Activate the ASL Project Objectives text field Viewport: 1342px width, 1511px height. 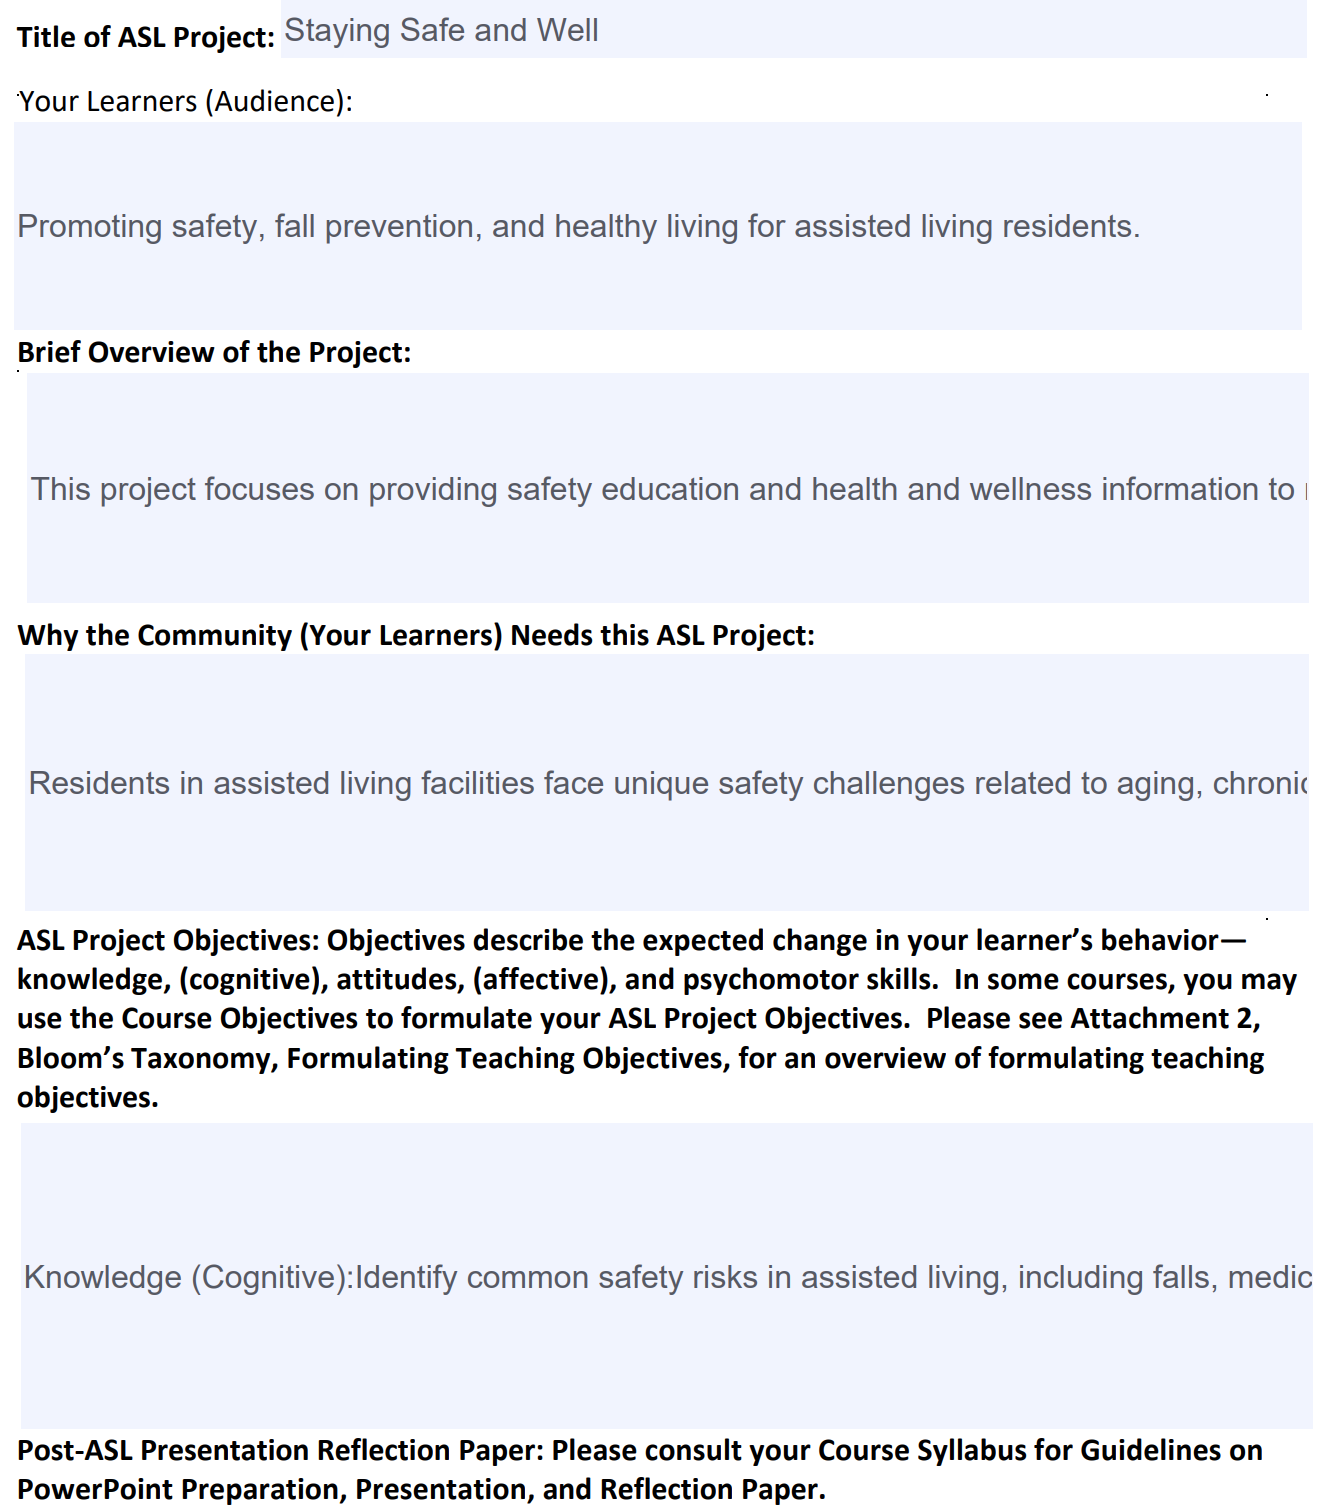[667, 1275]
